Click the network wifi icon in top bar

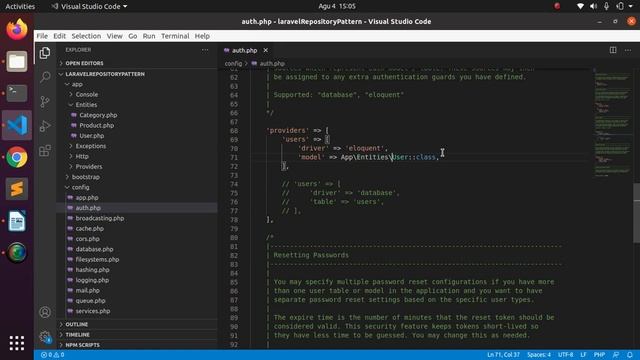pyautogui.click(x=580, y=6)
